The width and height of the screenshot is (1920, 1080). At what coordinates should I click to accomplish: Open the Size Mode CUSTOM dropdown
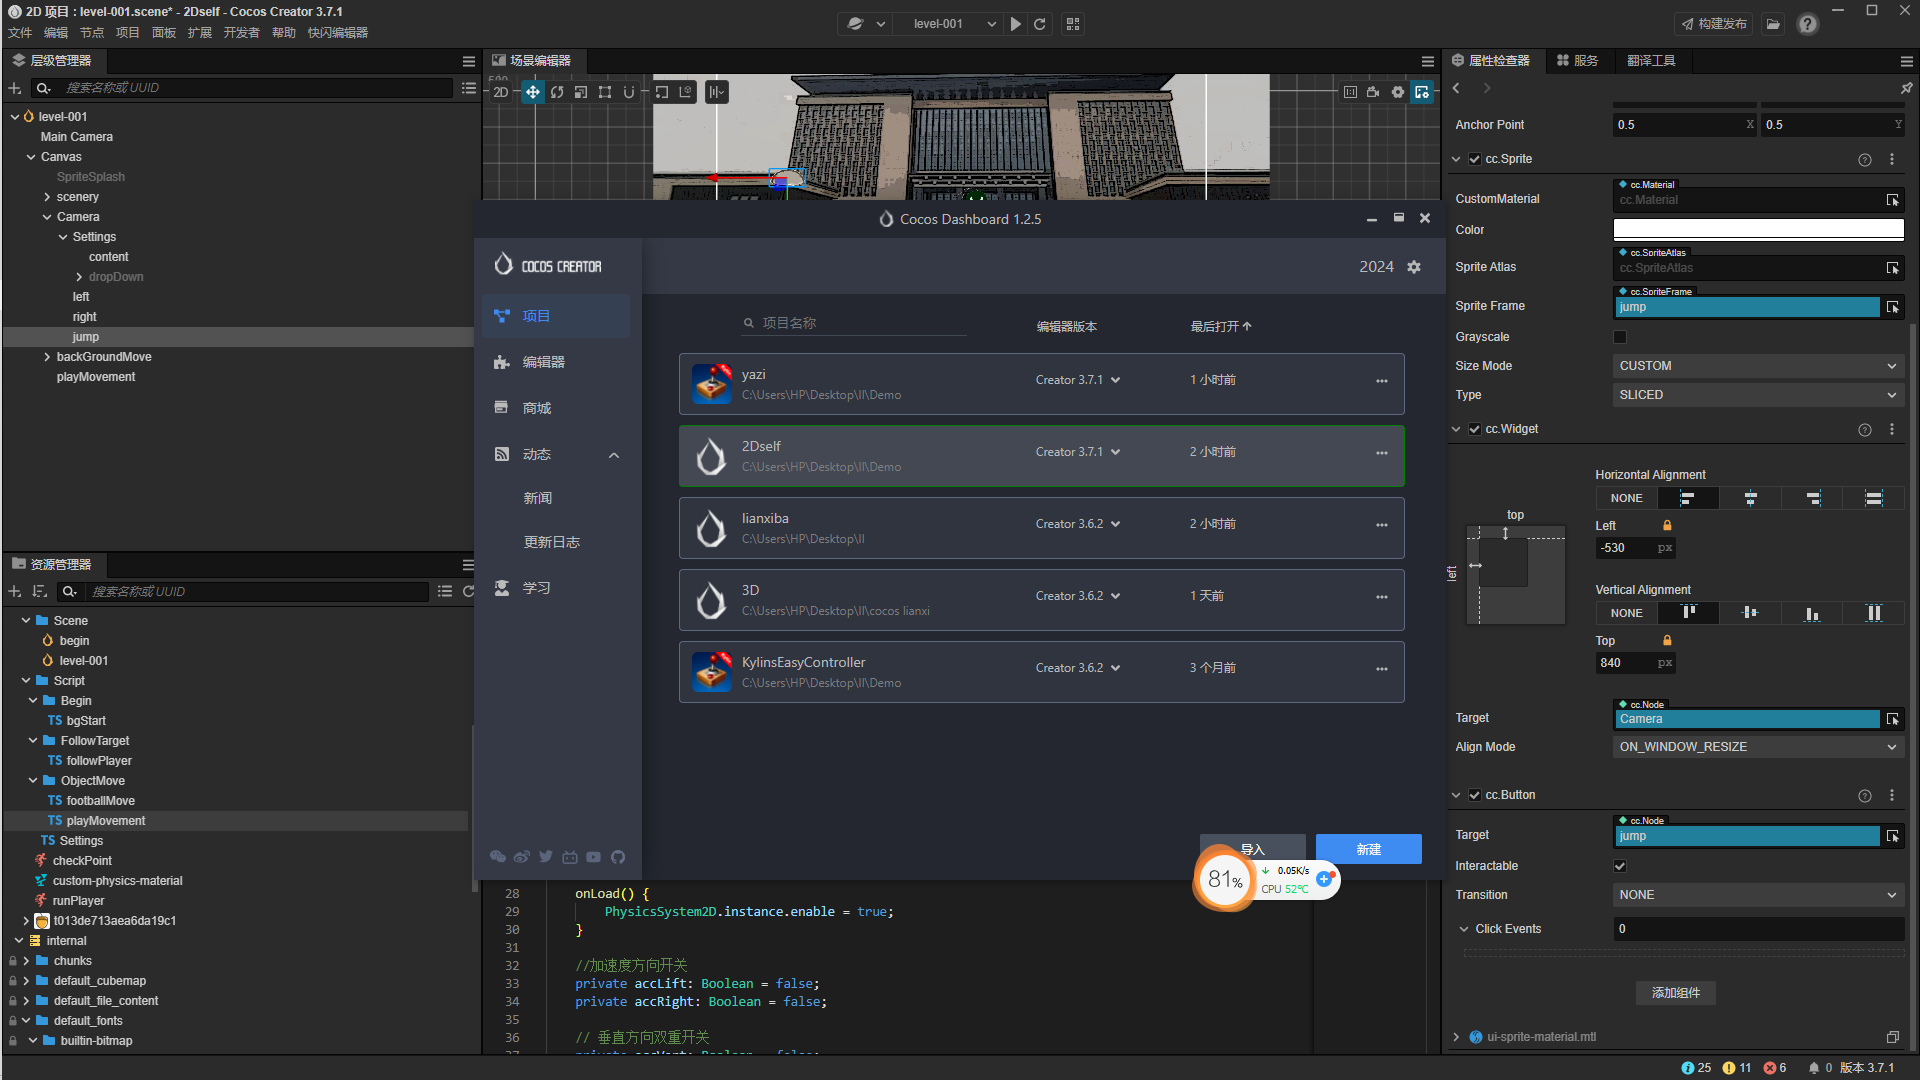[1757, 366]
